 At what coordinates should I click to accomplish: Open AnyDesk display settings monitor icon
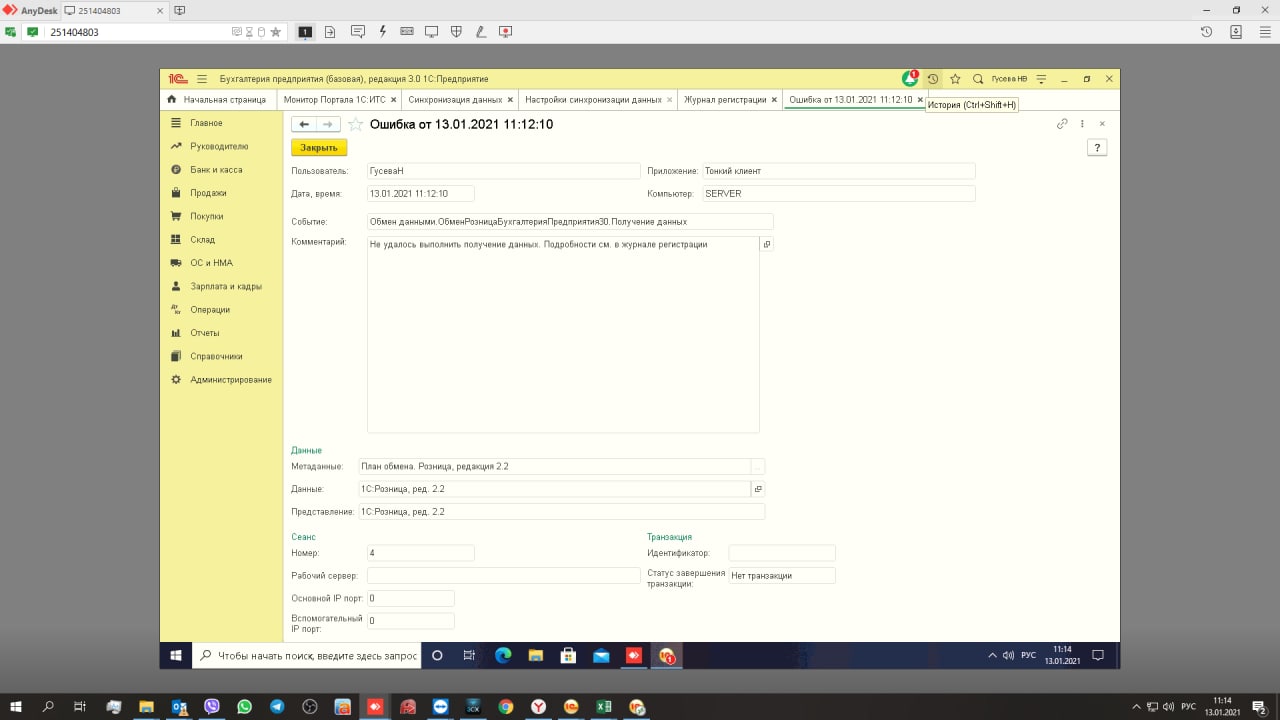coord(432,32)
